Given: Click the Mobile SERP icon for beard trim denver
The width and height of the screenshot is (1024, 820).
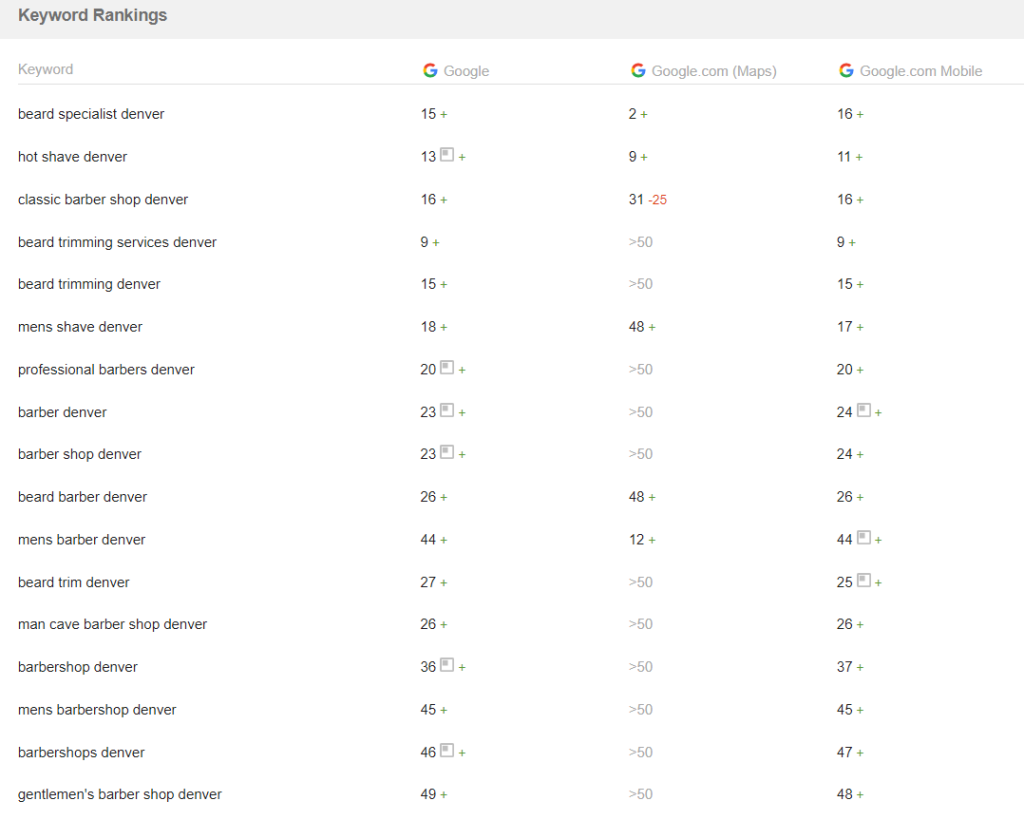Looking at the screenshot, I should point(863,581).
